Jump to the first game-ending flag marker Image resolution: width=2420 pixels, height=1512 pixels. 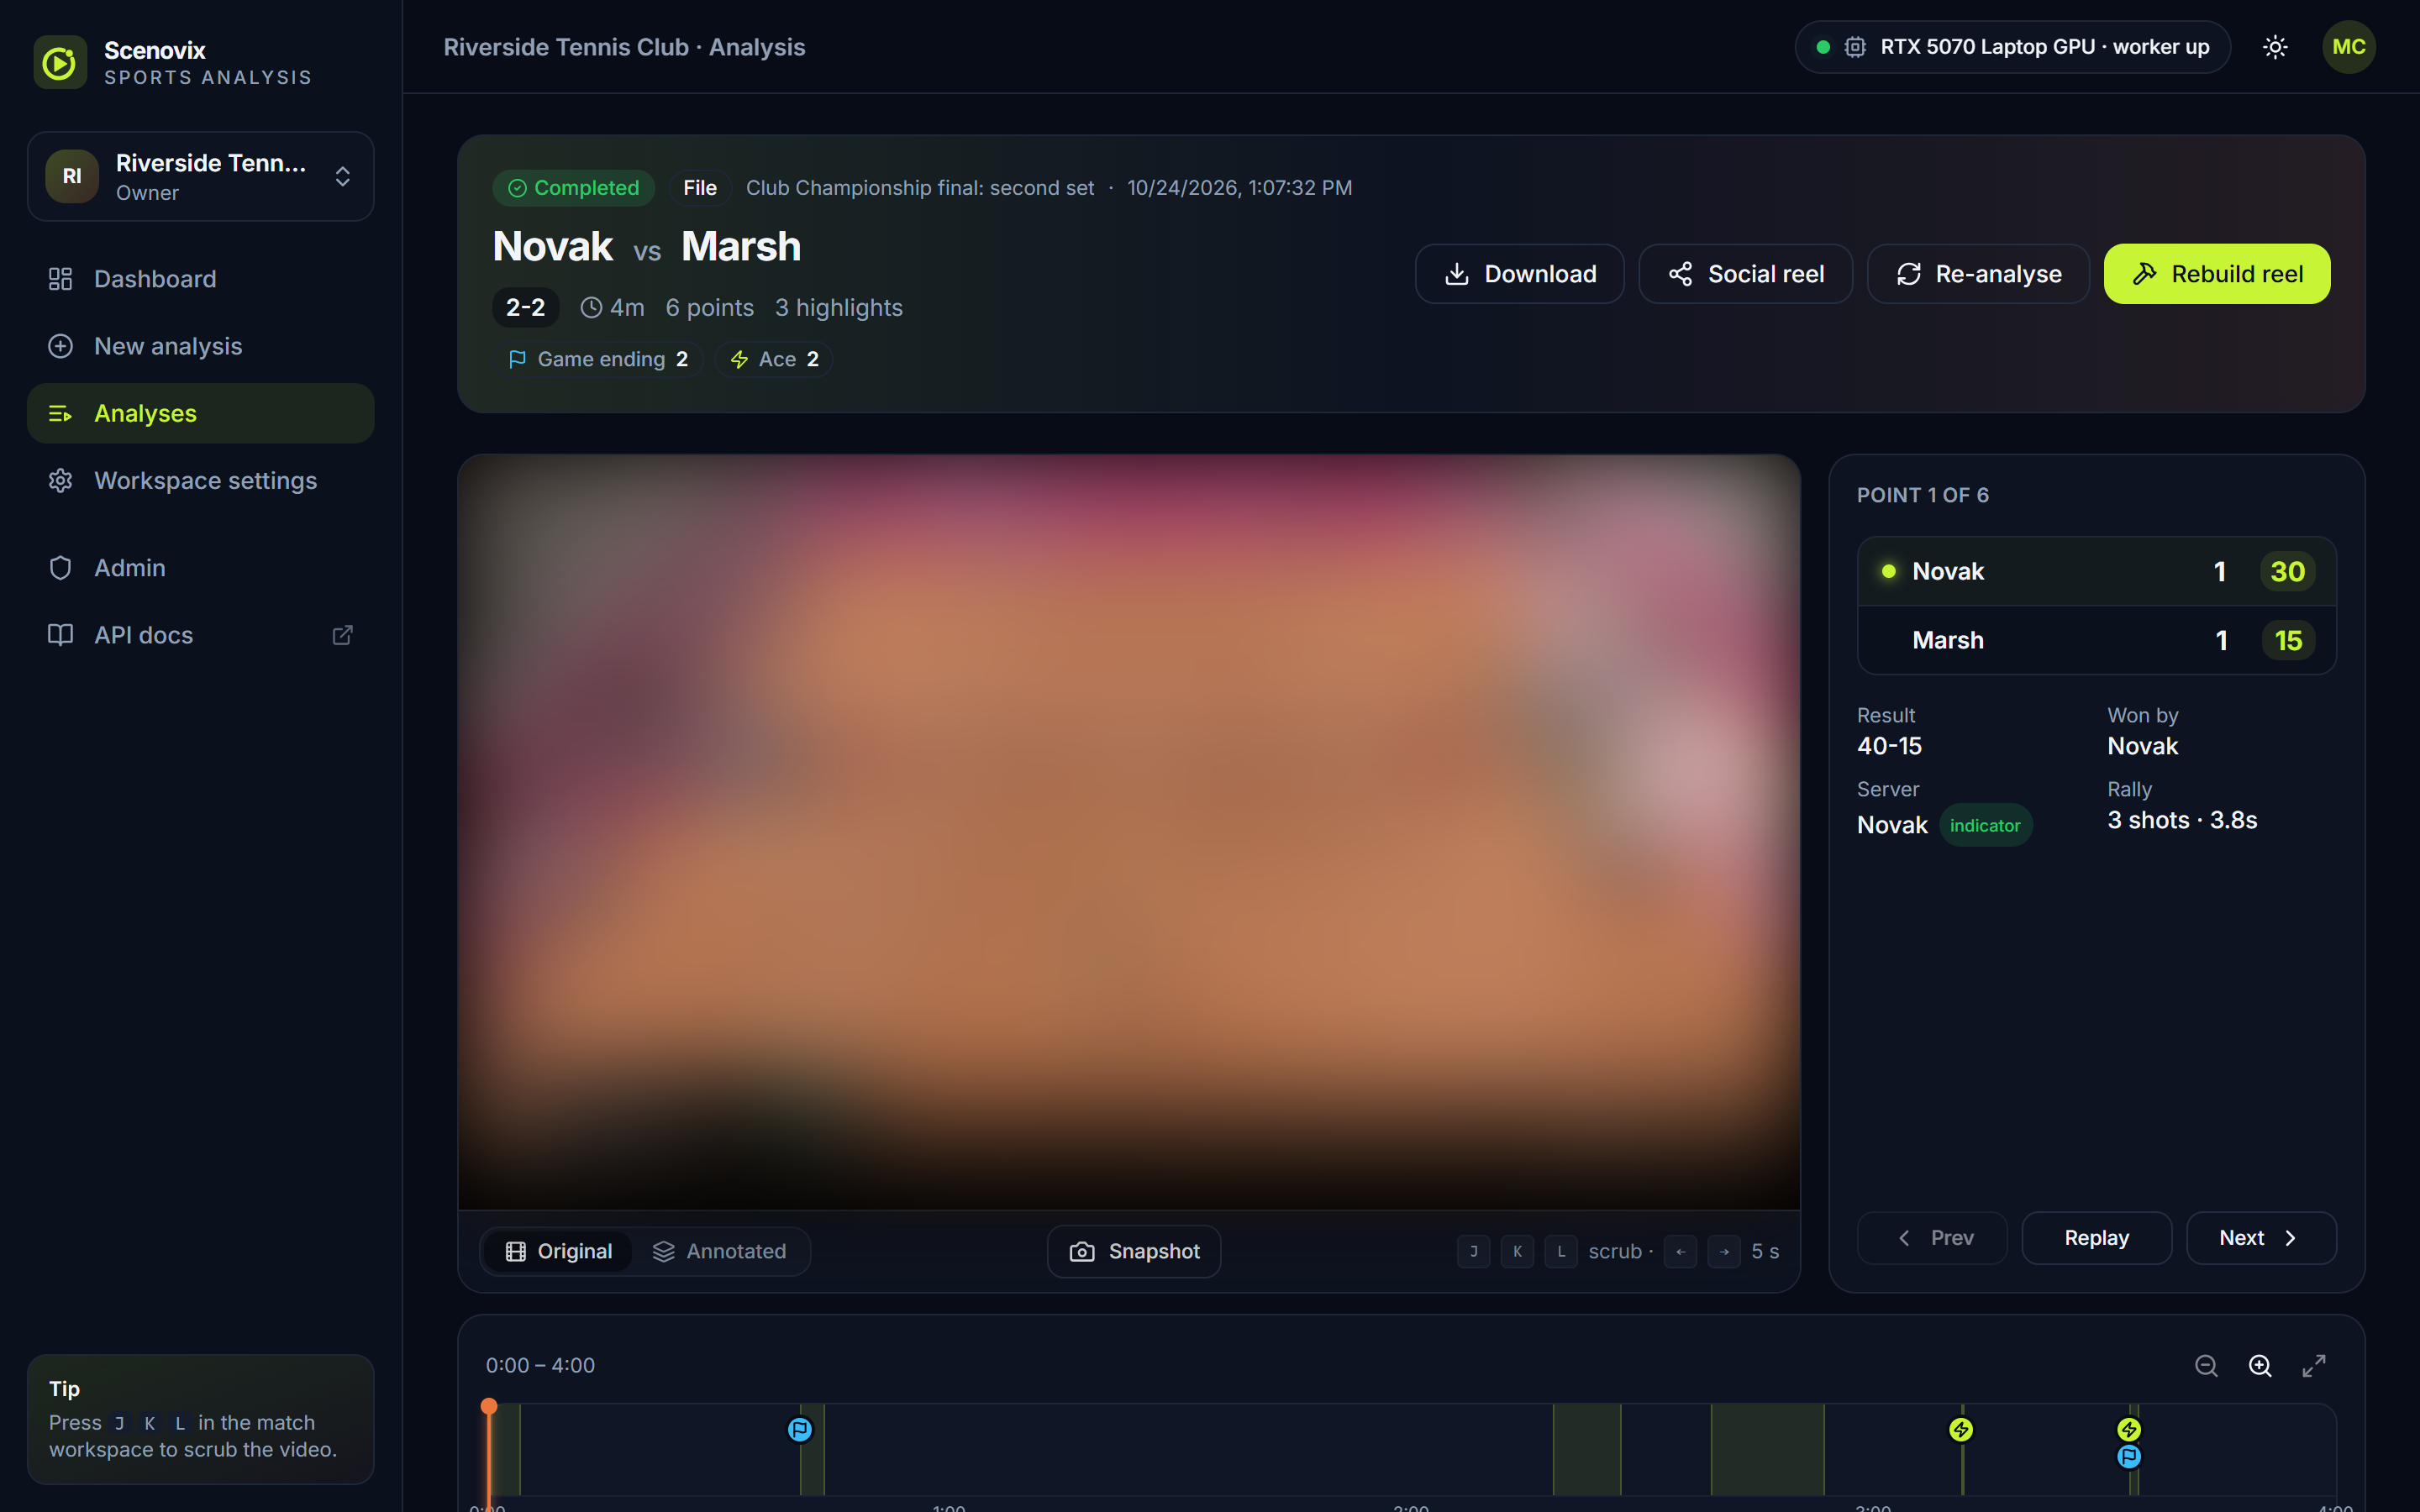click(800, 1430)
